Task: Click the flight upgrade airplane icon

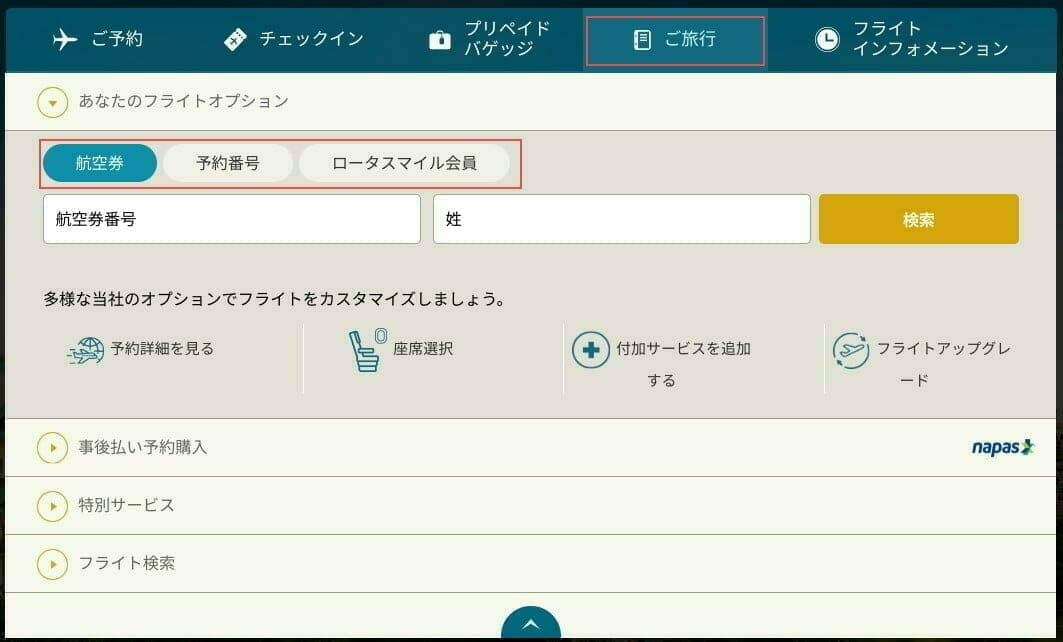Action: (x=851, y=350)
